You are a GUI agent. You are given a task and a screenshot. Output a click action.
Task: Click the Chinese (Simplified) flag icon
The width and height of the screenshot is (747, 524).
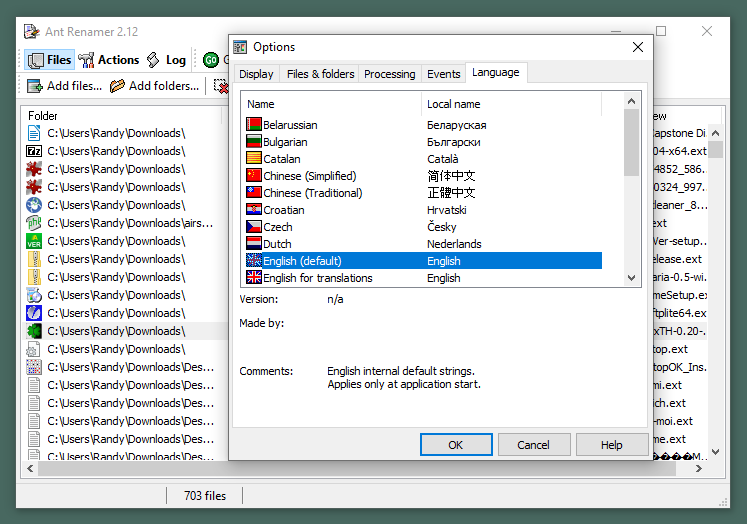[x=253, y=175]
